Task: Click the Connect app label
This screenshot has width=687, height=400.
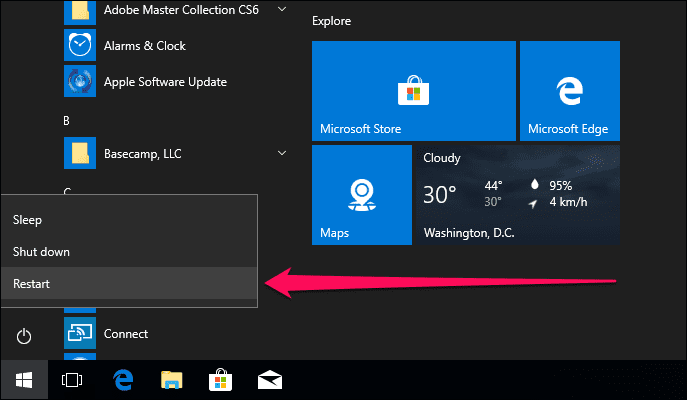Action: [126, 334]
